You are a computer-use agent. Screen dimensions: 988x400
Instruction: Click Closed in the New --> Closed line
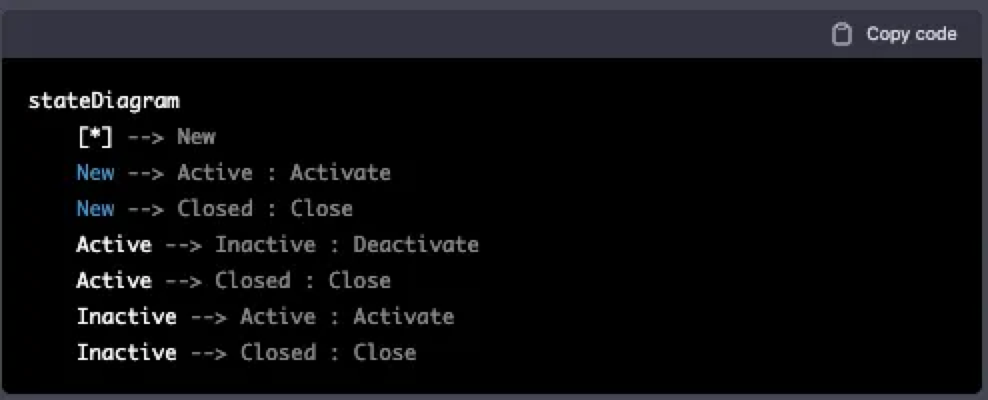point(215,209)
